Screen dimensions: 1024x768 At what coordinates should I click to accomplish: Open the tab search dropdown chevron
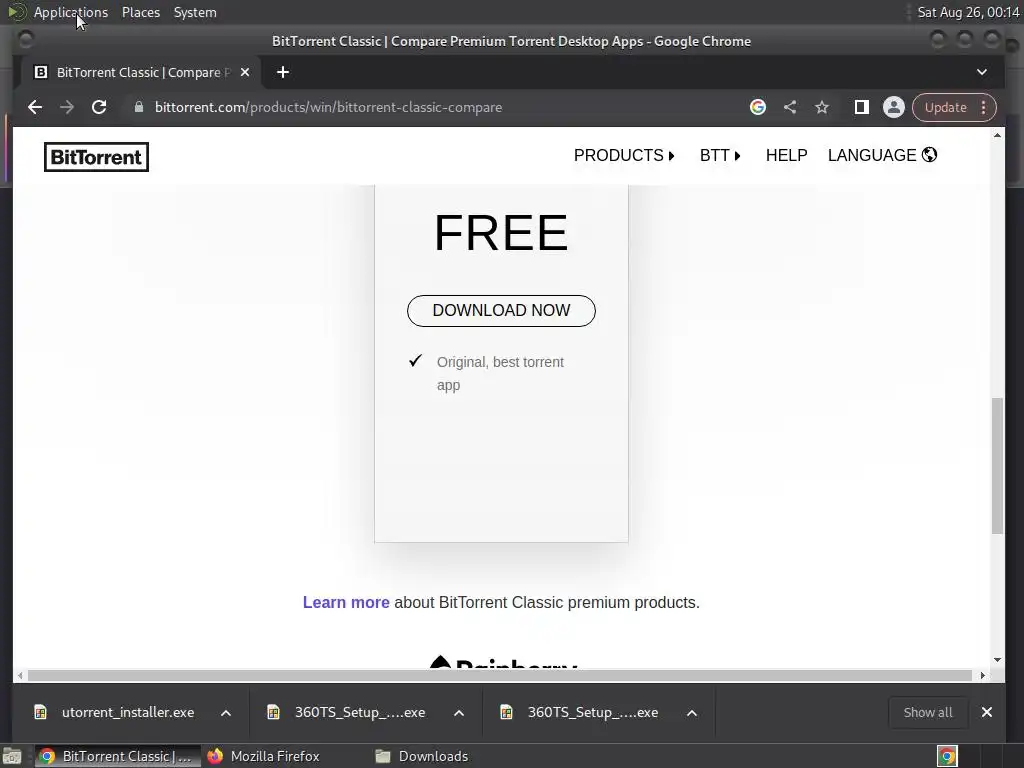pyautogui.click(x=982, y=72)
